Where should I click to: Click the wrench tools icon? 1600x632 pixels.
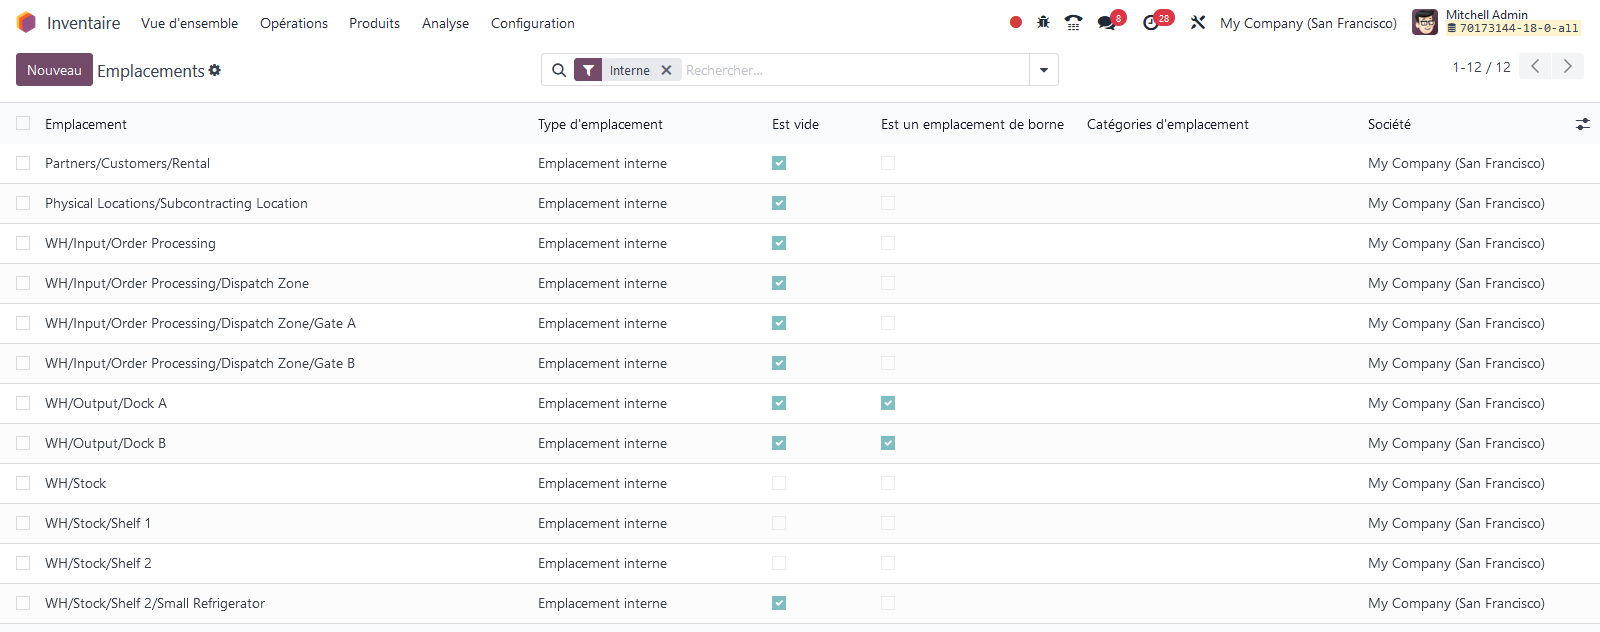(1197, 22)
